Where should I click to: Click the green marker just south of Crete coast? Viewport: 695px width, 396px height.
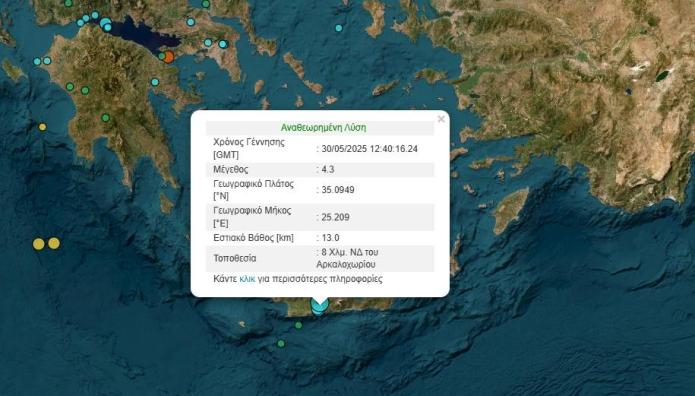pyautogui.click(x=299, y=325)
